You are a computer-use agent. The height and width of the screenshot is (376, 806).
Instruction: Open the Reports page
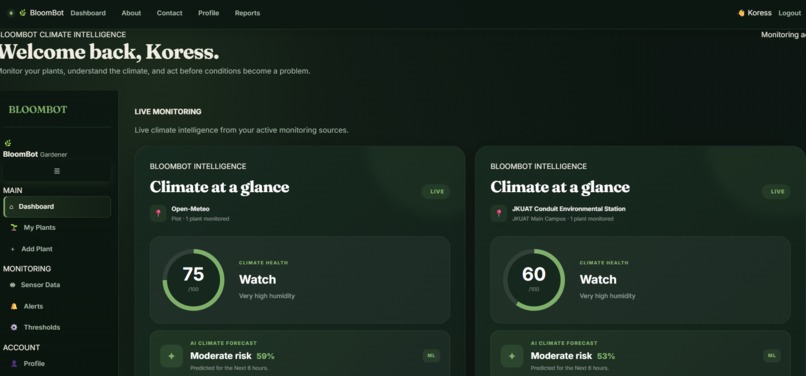247,13
